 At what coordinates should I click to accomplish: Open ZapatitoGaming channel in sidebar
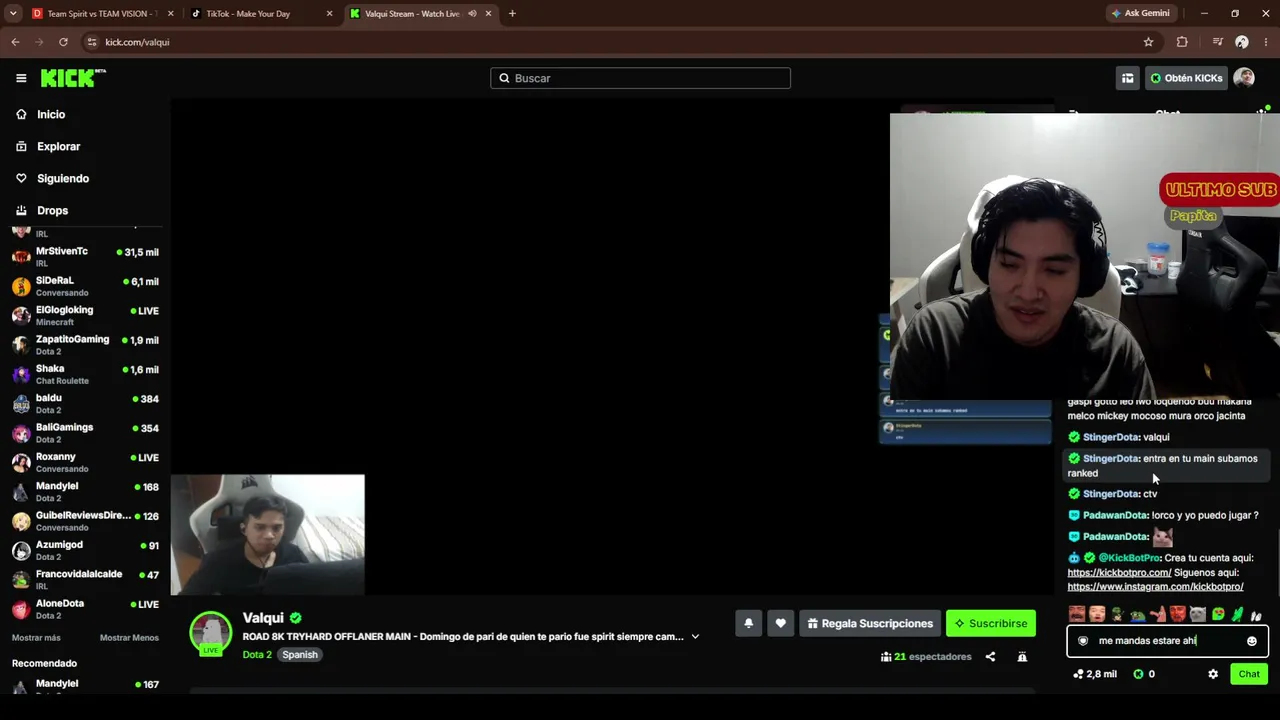click(86, 345)
